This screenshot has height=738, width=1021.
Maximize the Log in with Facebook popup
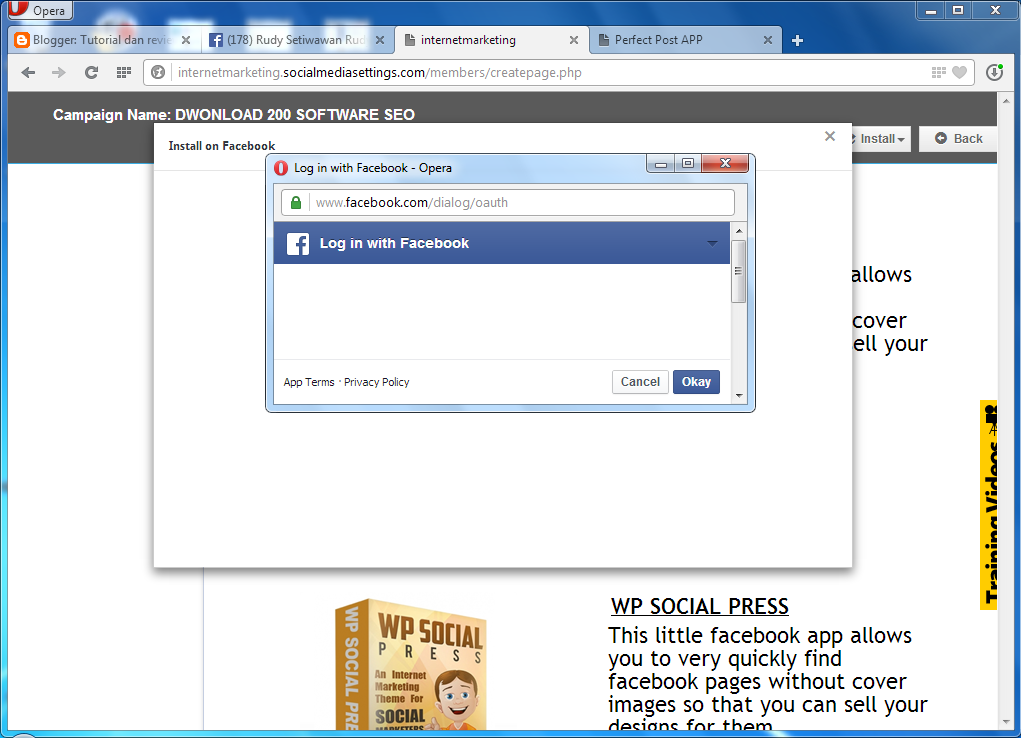[x=688, y=163]
